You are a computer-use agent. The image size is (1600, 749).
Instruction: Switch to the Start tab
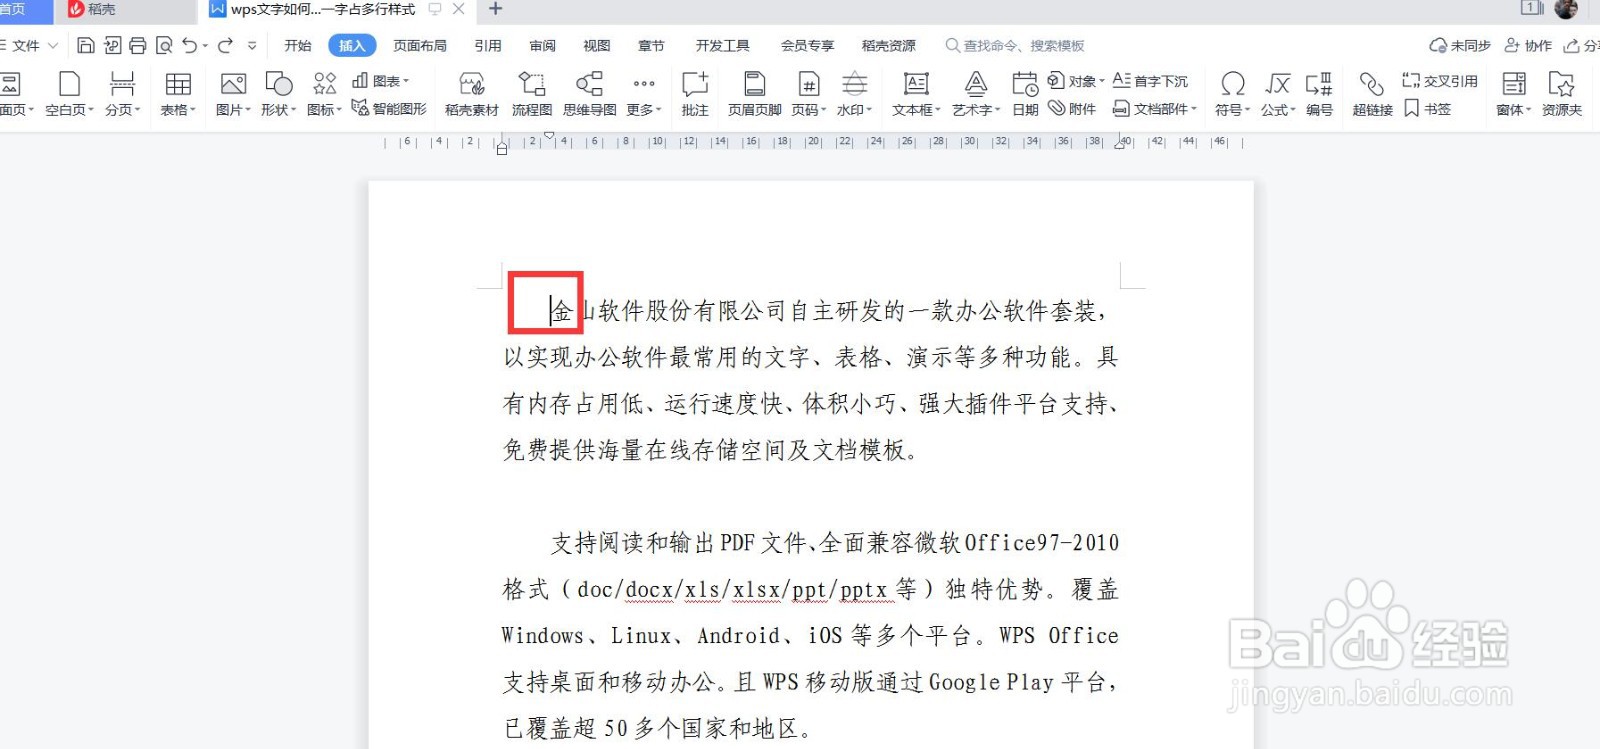pos(297,45)
